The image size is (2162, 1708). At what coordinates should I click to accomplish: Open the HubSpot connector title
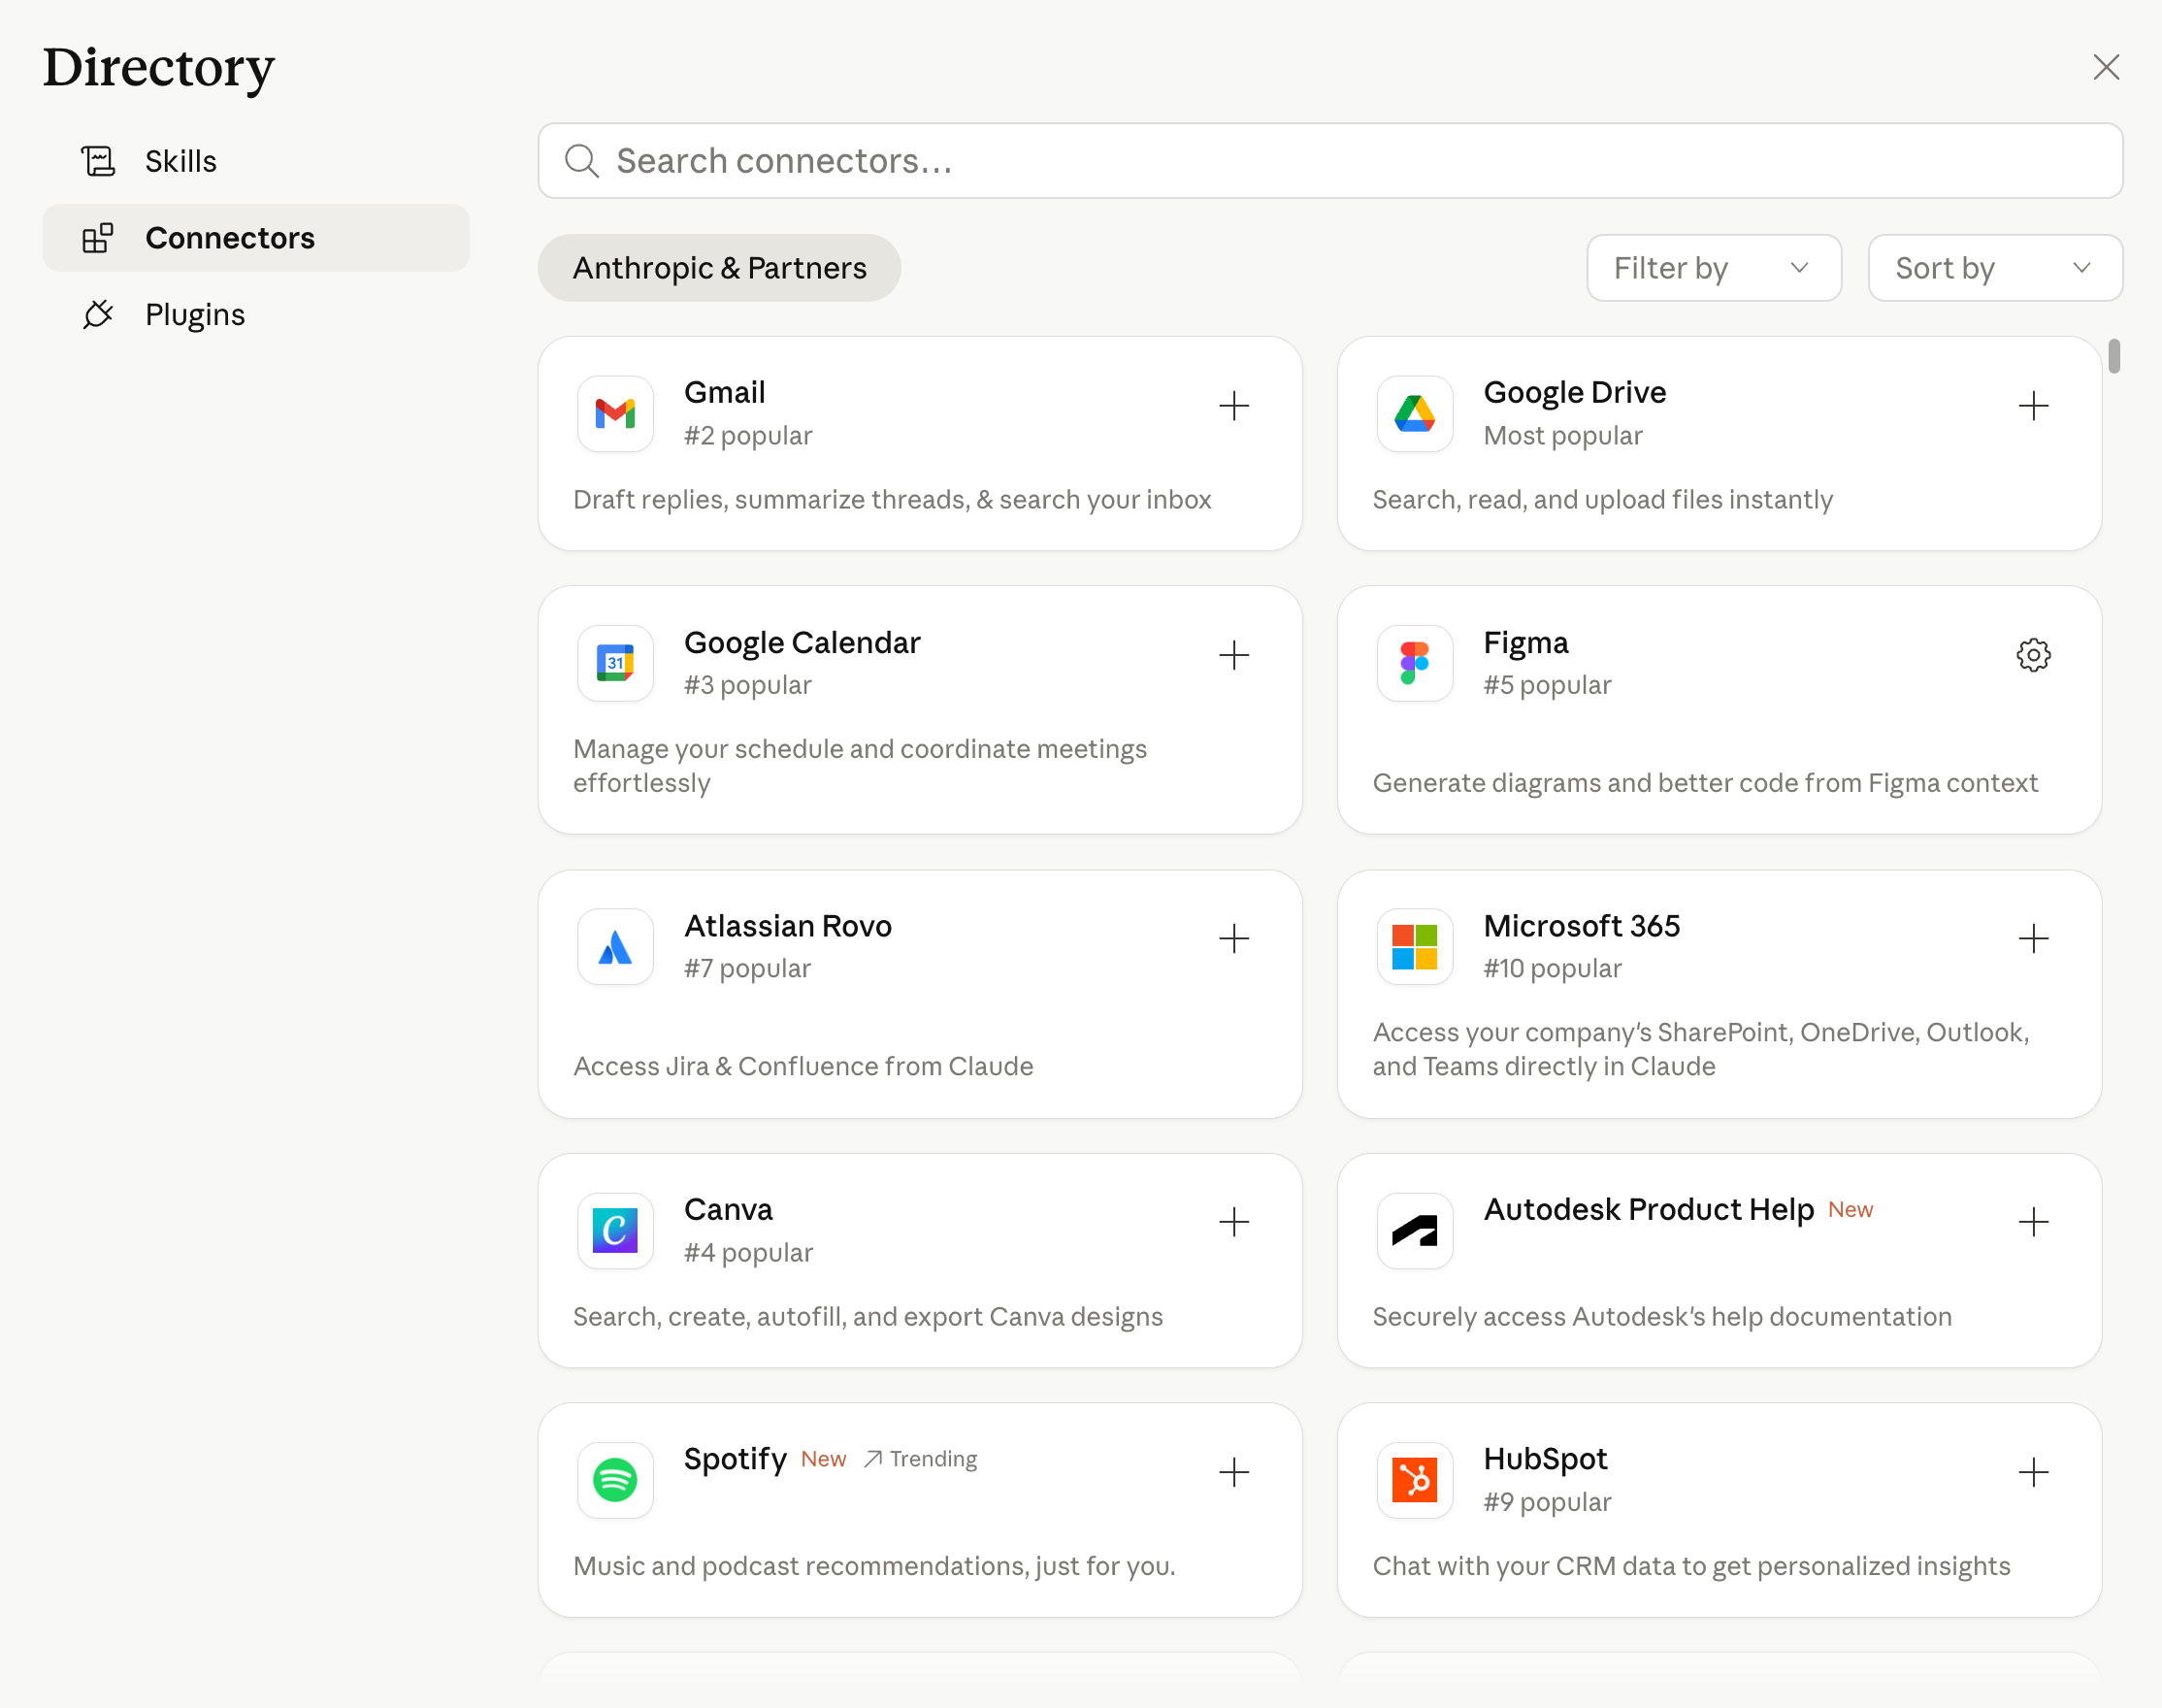1545,1459
